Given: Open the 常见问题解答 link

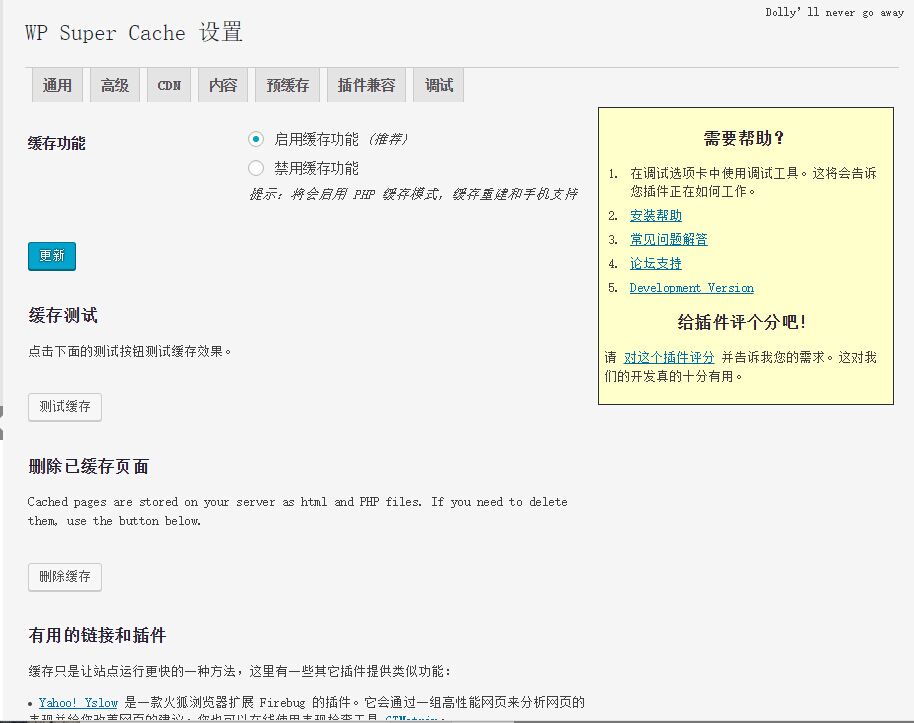Looking at the screenshot, I should point(668,239).
